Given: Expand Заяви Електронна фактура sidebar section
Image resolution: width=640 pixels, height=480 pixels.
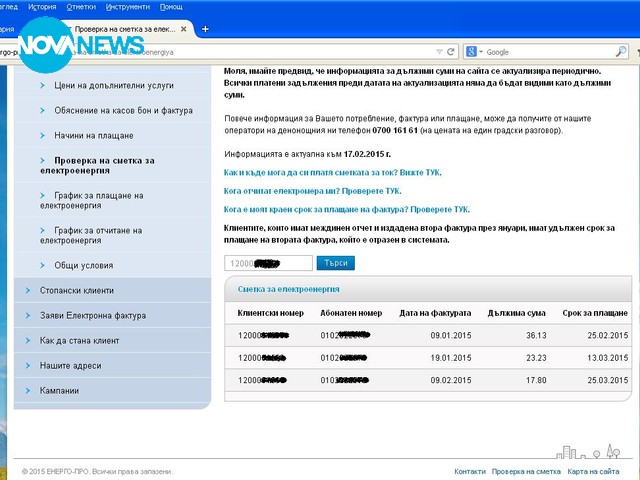Looking at the screenshot, I should (86, 315).
